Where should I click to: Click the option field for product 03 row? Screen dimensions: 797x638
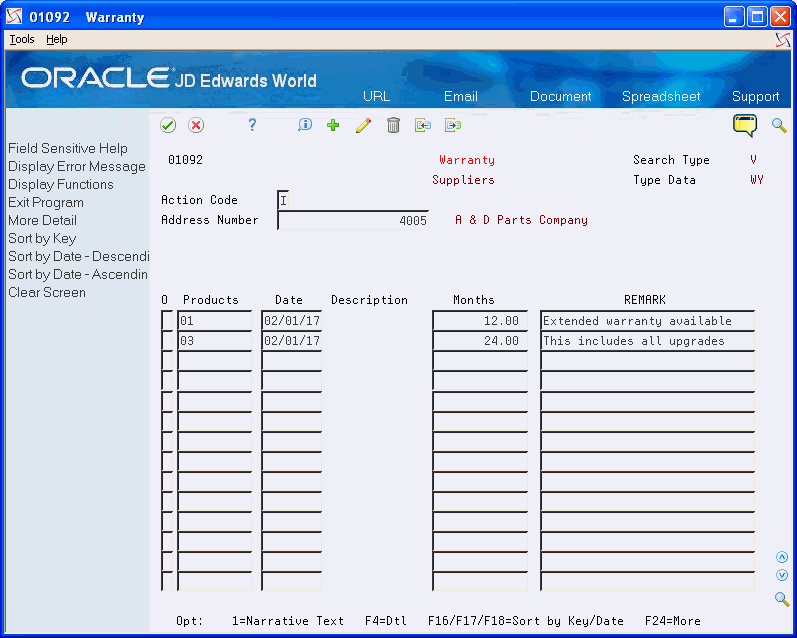click(167, 341)
